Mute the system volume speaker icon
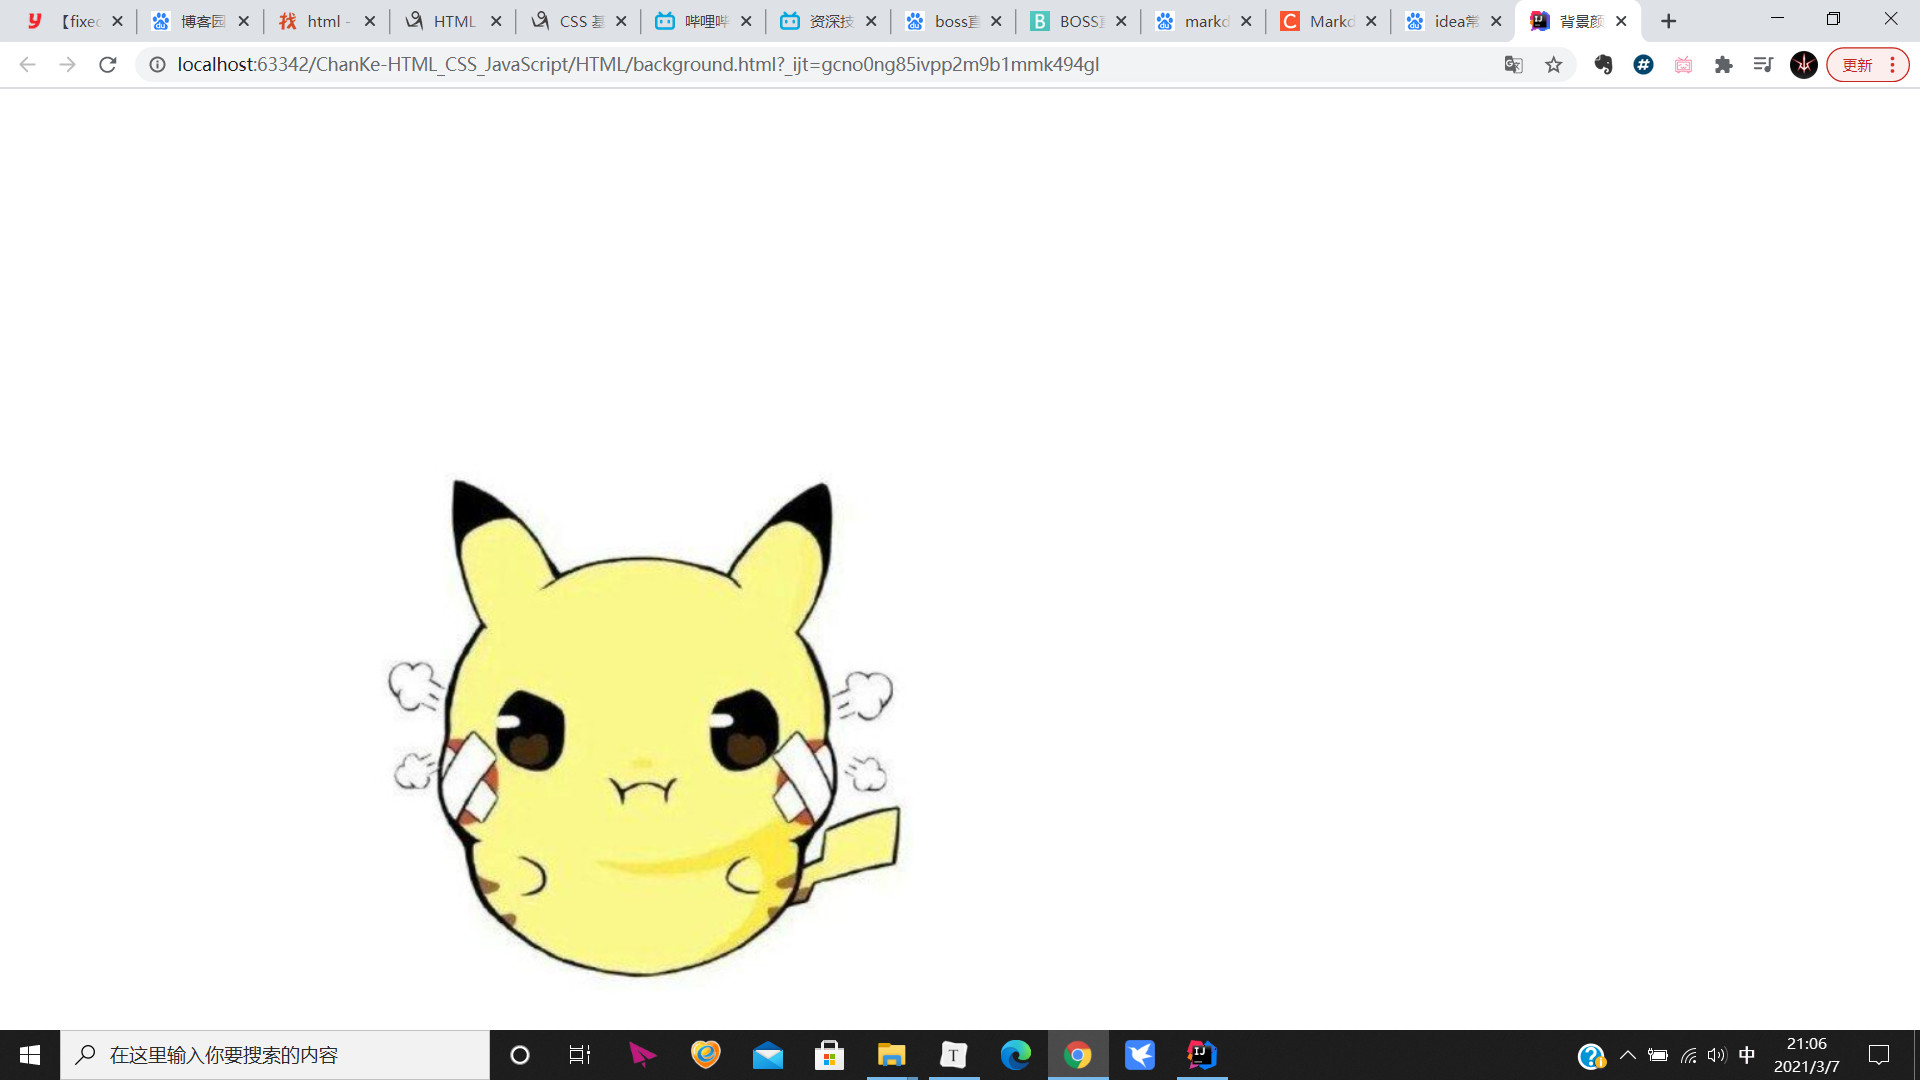Screen dimensions: 1920x1080 point(1717,1055)
